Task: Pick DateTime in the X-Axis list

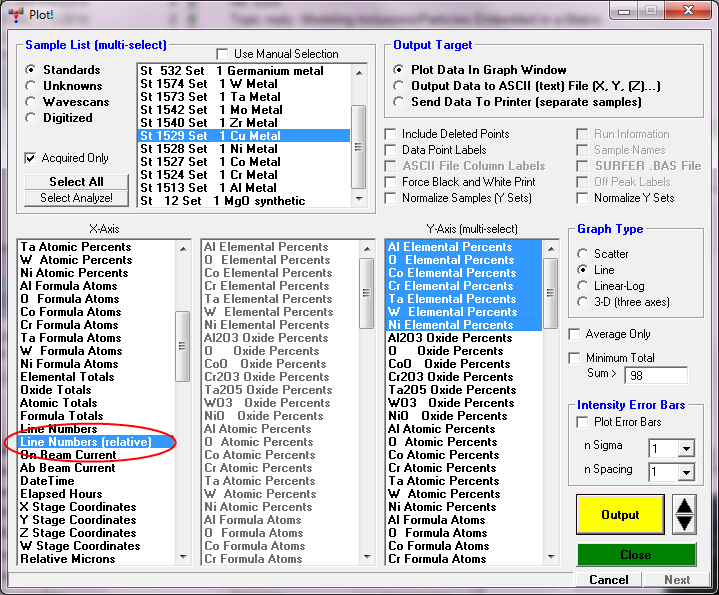Action: pos(48,481)
